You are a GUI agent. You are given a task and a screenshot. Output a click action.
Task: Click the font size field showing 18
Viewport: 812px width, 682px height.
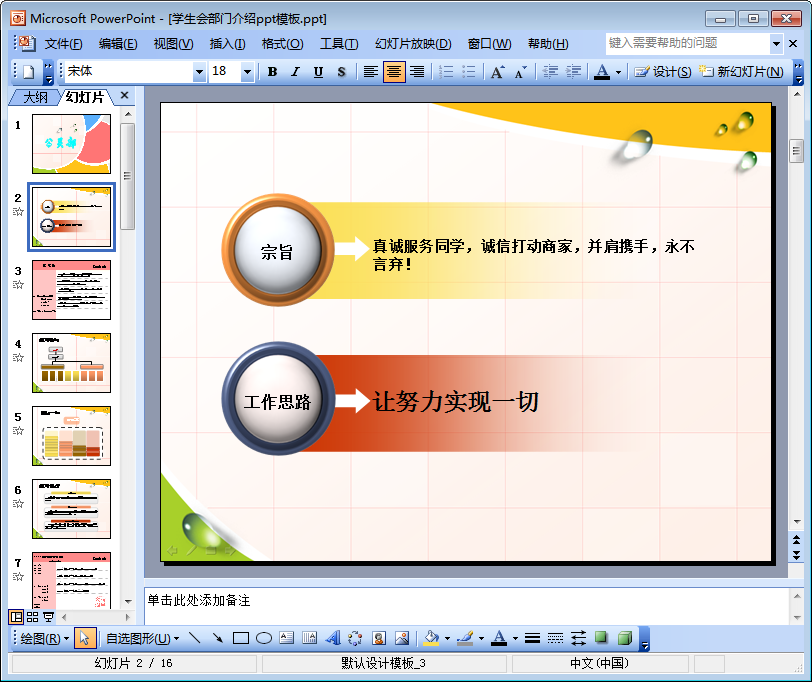[x=225, y=71]
